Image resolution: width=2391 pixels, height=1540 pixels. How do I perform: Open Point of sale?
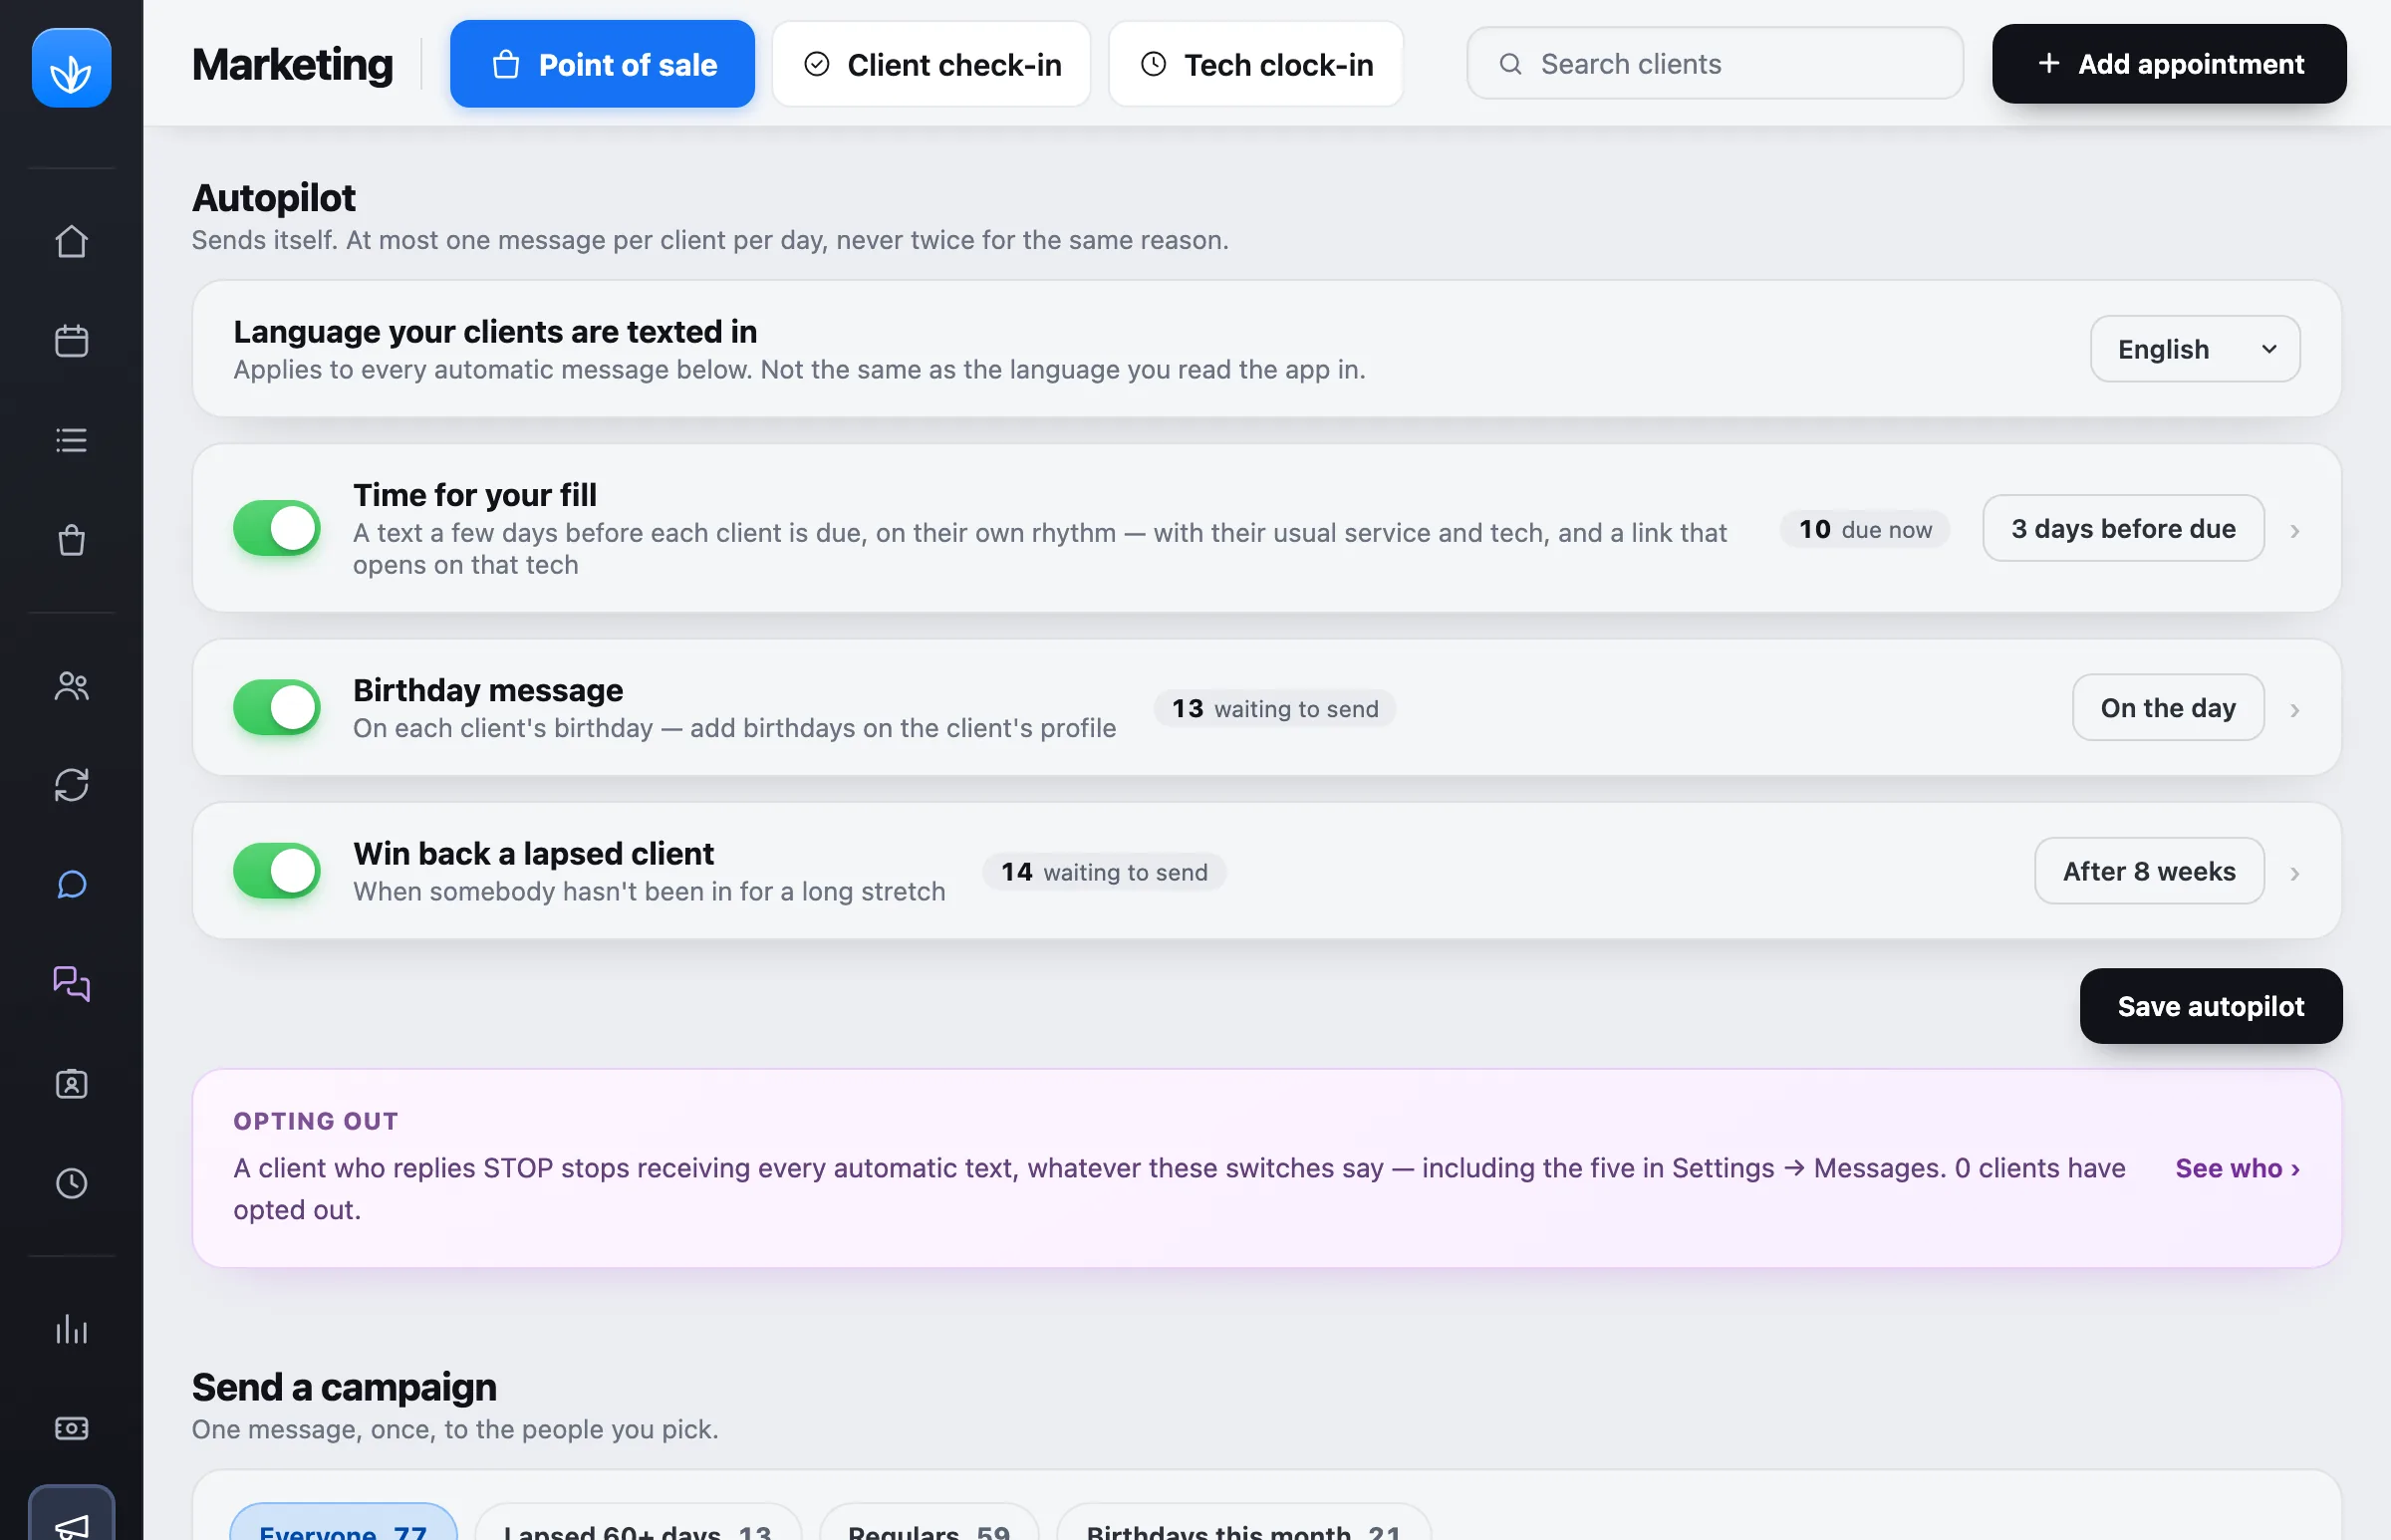coord(602,64)
